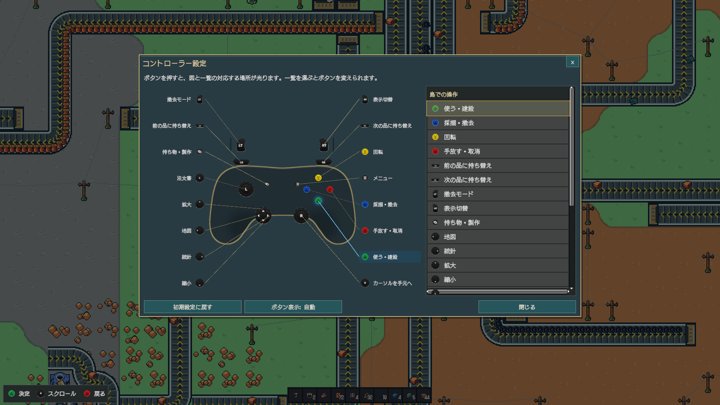Viewport: 720px width, 405px height.
Task: Click icon beside カーソルを手元へ label
Action: [365, 283]
